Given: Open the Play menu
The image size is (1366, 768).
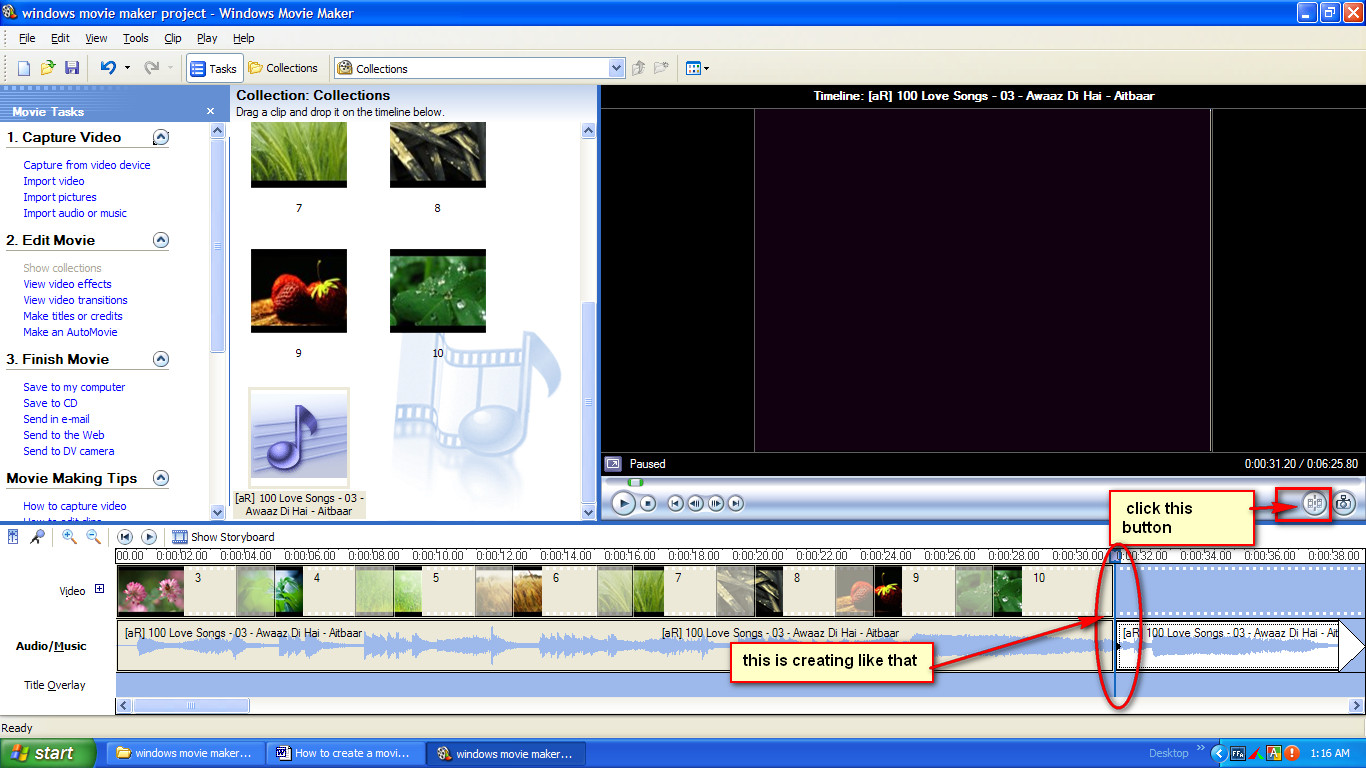Looking at the screenshot, I should pyautogui.click(x=207, y=38).
